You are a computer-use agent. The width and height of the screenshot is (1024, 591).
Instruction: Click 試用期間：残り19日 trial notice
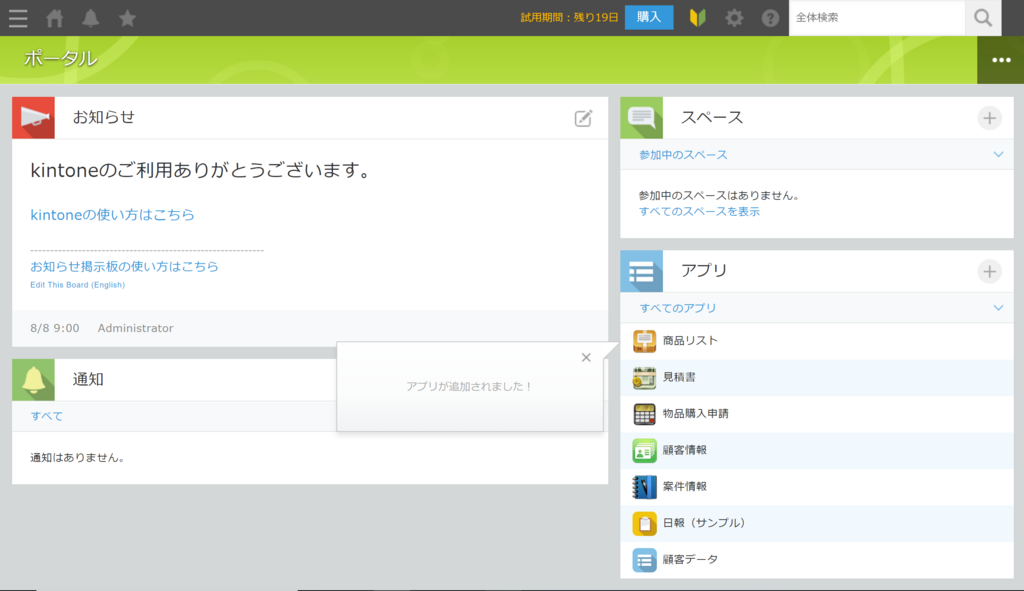tap(569, 18)
